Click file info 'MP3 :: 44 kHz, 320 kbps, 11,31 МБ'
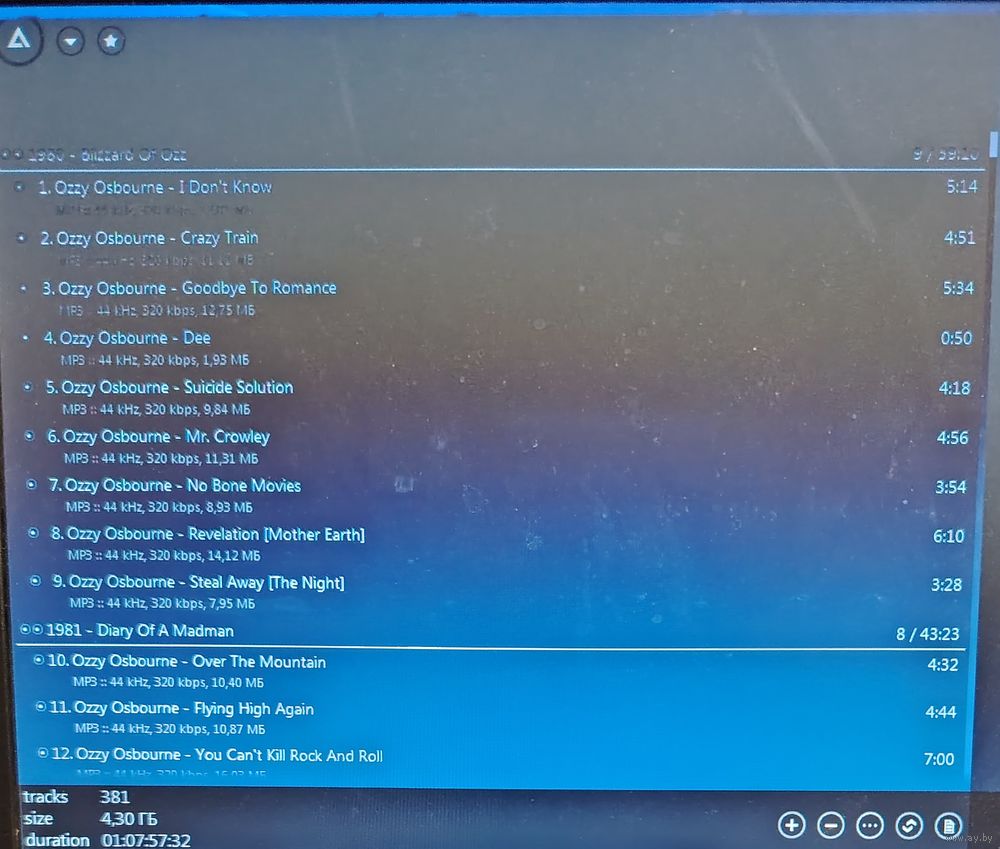Image resolution: width=1000 pixels, height=849 pixels. 161,458
